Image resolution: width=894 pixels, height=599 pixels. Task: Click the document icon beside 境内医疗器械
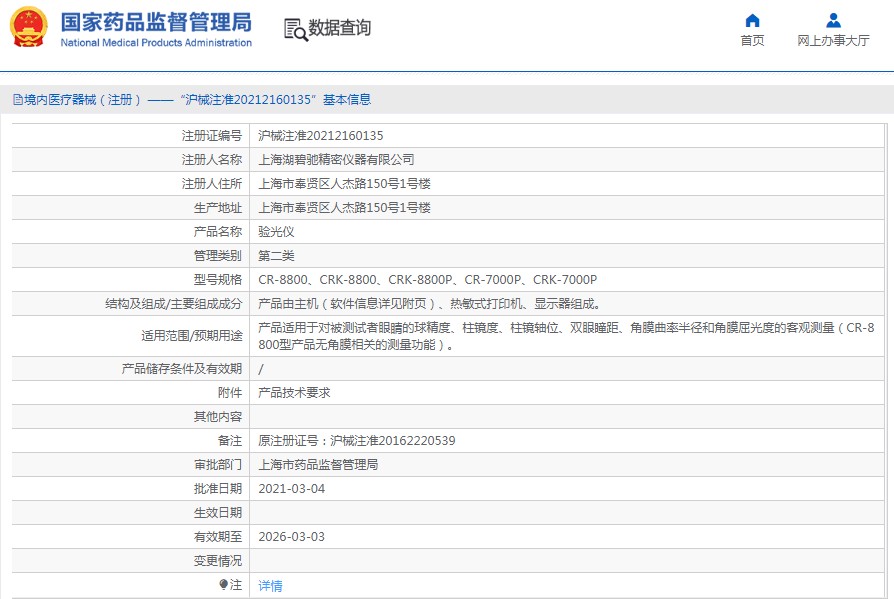[x=18, y=100]
